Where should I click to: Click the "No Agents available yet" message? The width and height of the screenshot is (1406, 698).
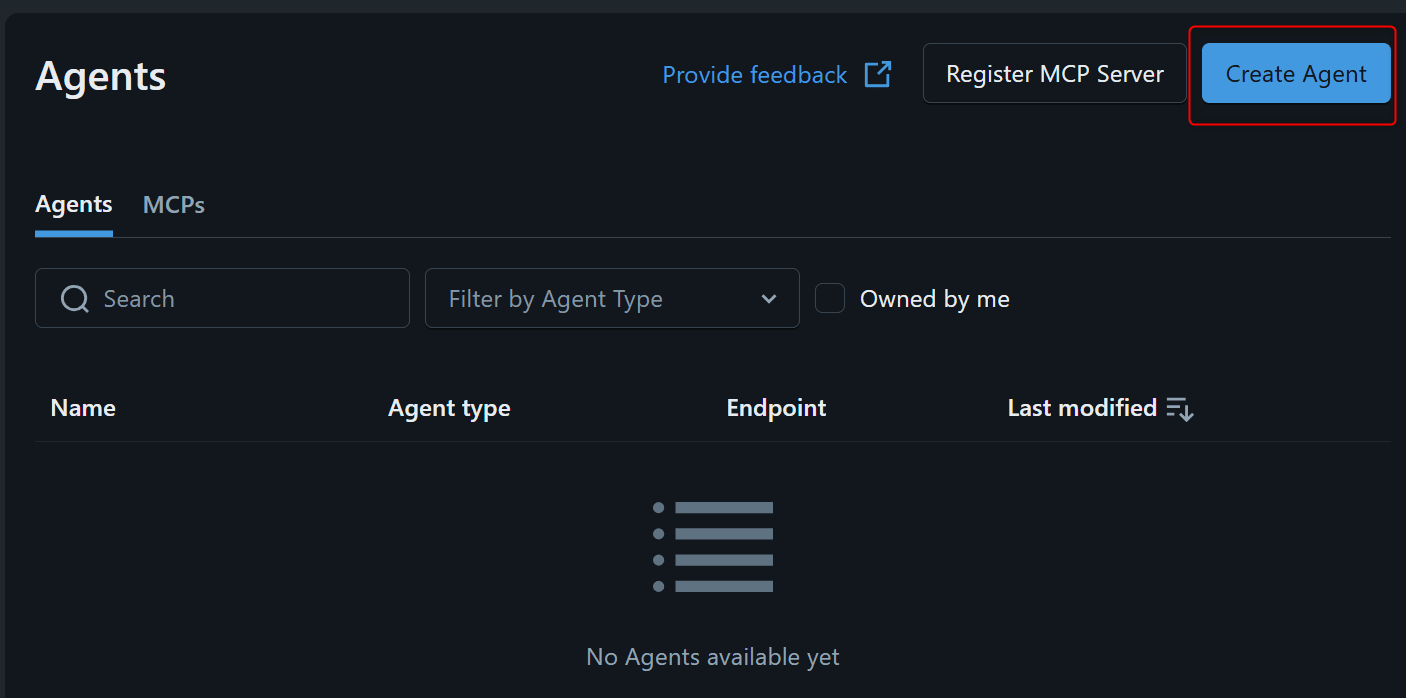(x=712, y=657)
